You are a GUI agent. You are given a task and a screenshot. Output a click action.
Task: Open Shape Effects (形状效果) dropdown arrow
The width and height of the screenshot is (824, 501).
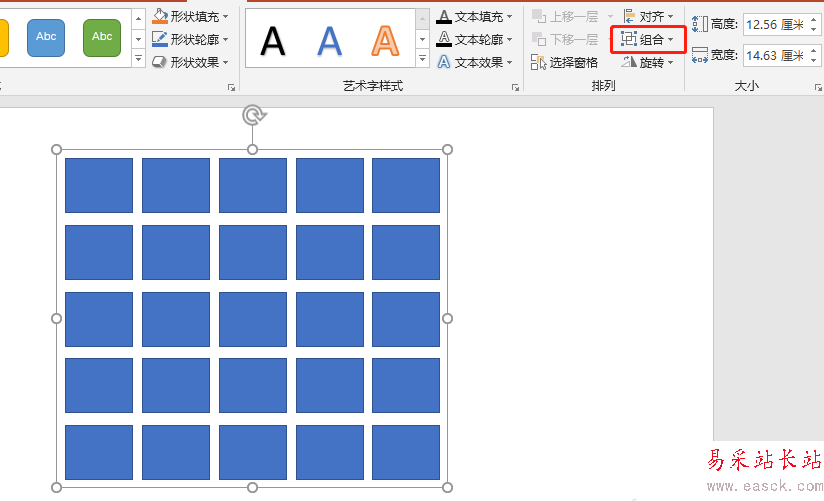[225, 63]
